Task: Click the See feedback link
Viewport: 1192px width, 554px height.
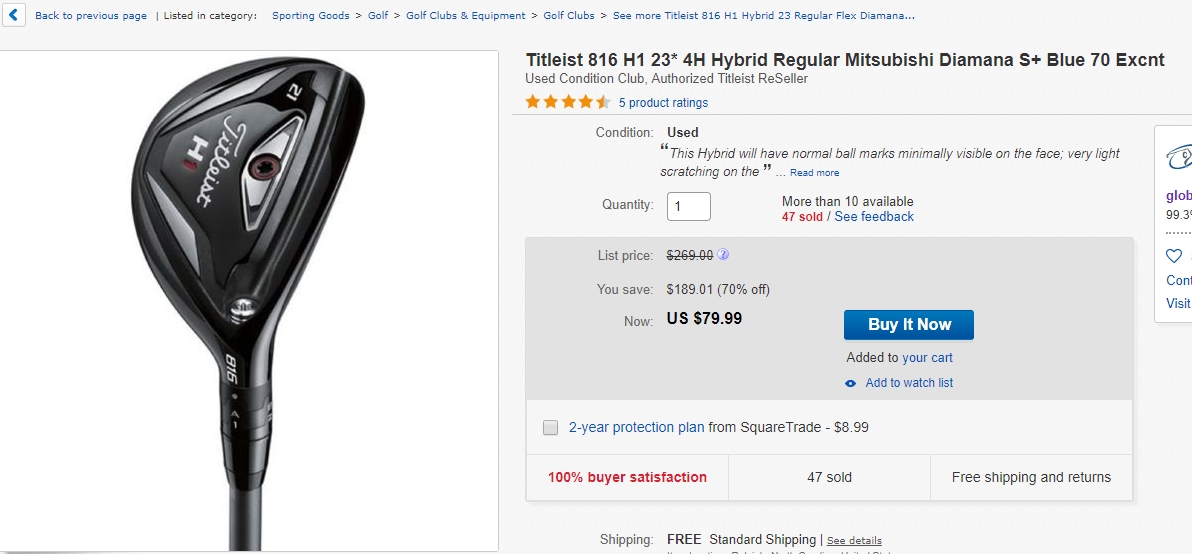Action: click(x=874, y=217)
